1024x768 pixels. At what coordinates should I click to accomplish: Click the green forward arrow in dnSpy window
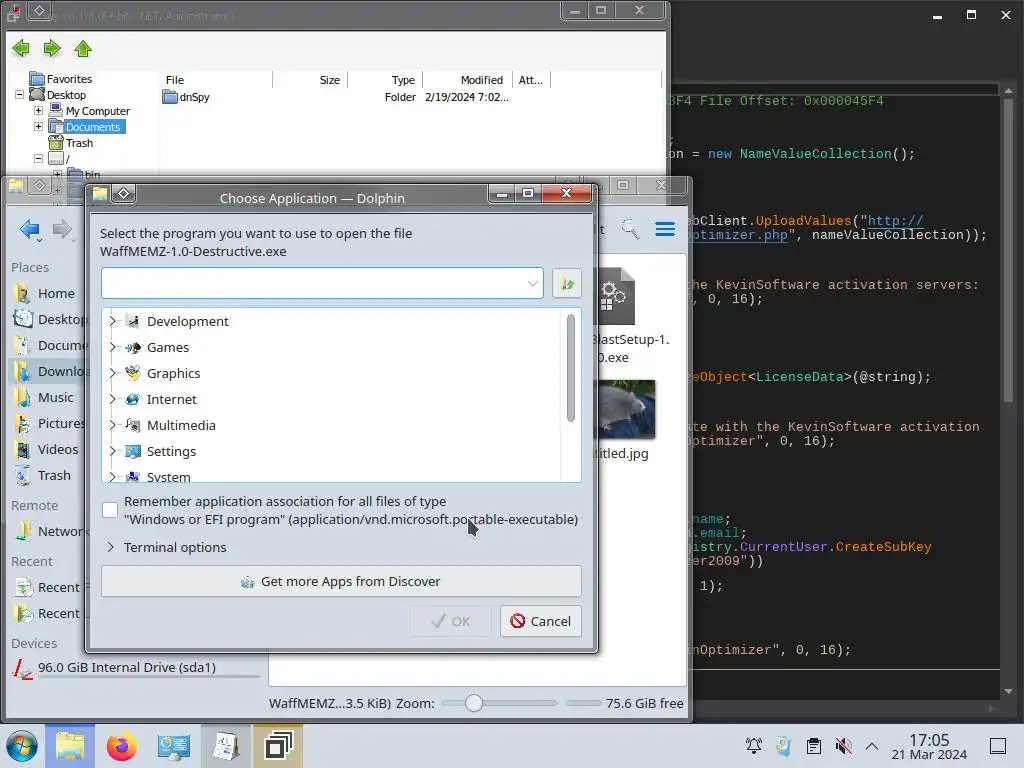point(52,48)
